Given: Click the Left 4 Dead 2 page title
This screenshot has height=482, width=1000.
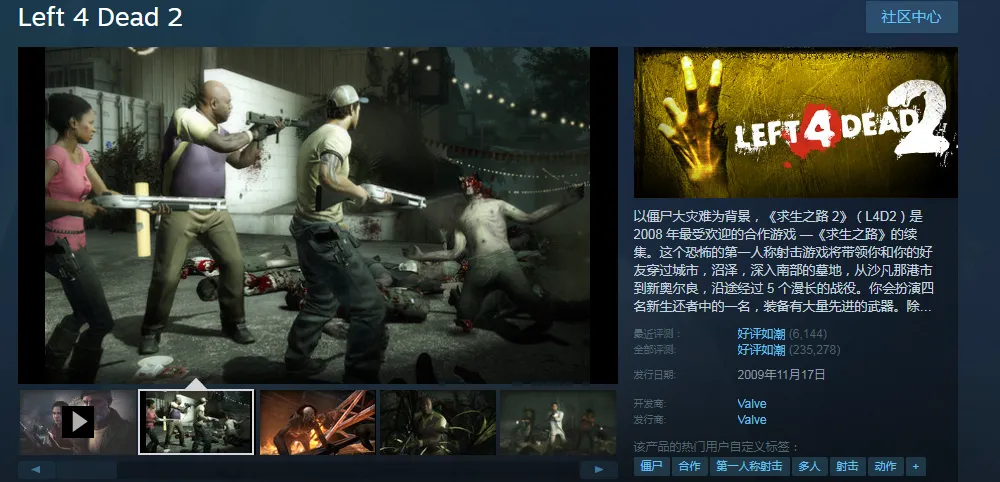Looking at the screenshot, I should (101, 17).
